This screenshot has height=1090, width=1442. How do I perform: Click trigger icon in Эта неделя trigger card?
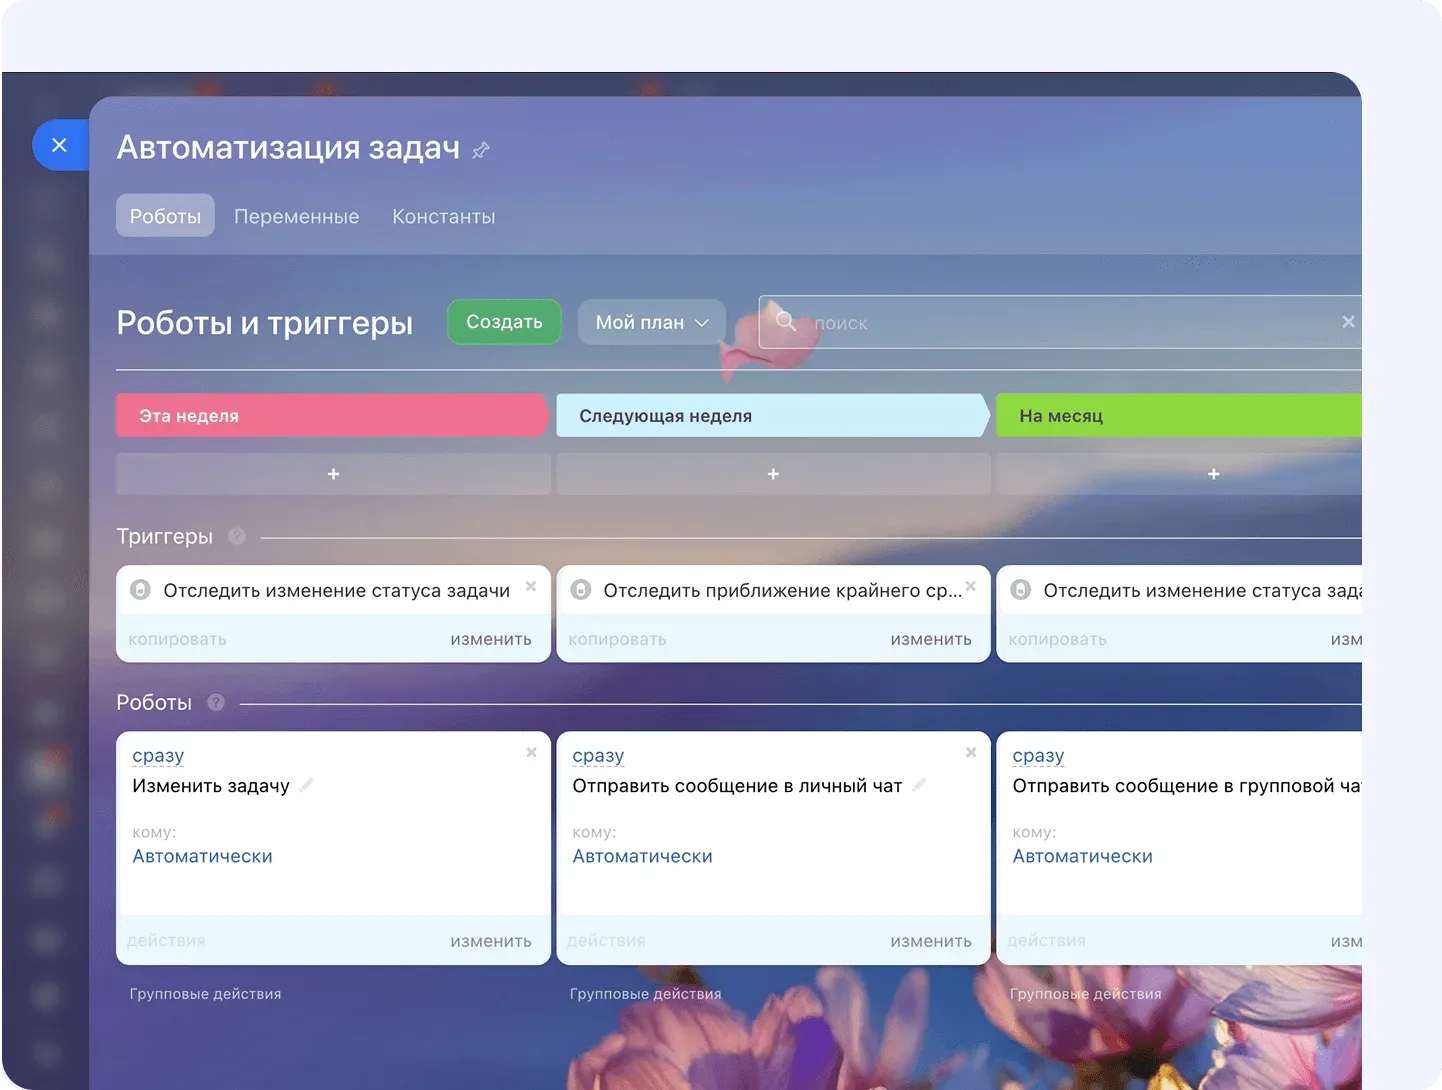pyautogui.click(x=141, y=590)
